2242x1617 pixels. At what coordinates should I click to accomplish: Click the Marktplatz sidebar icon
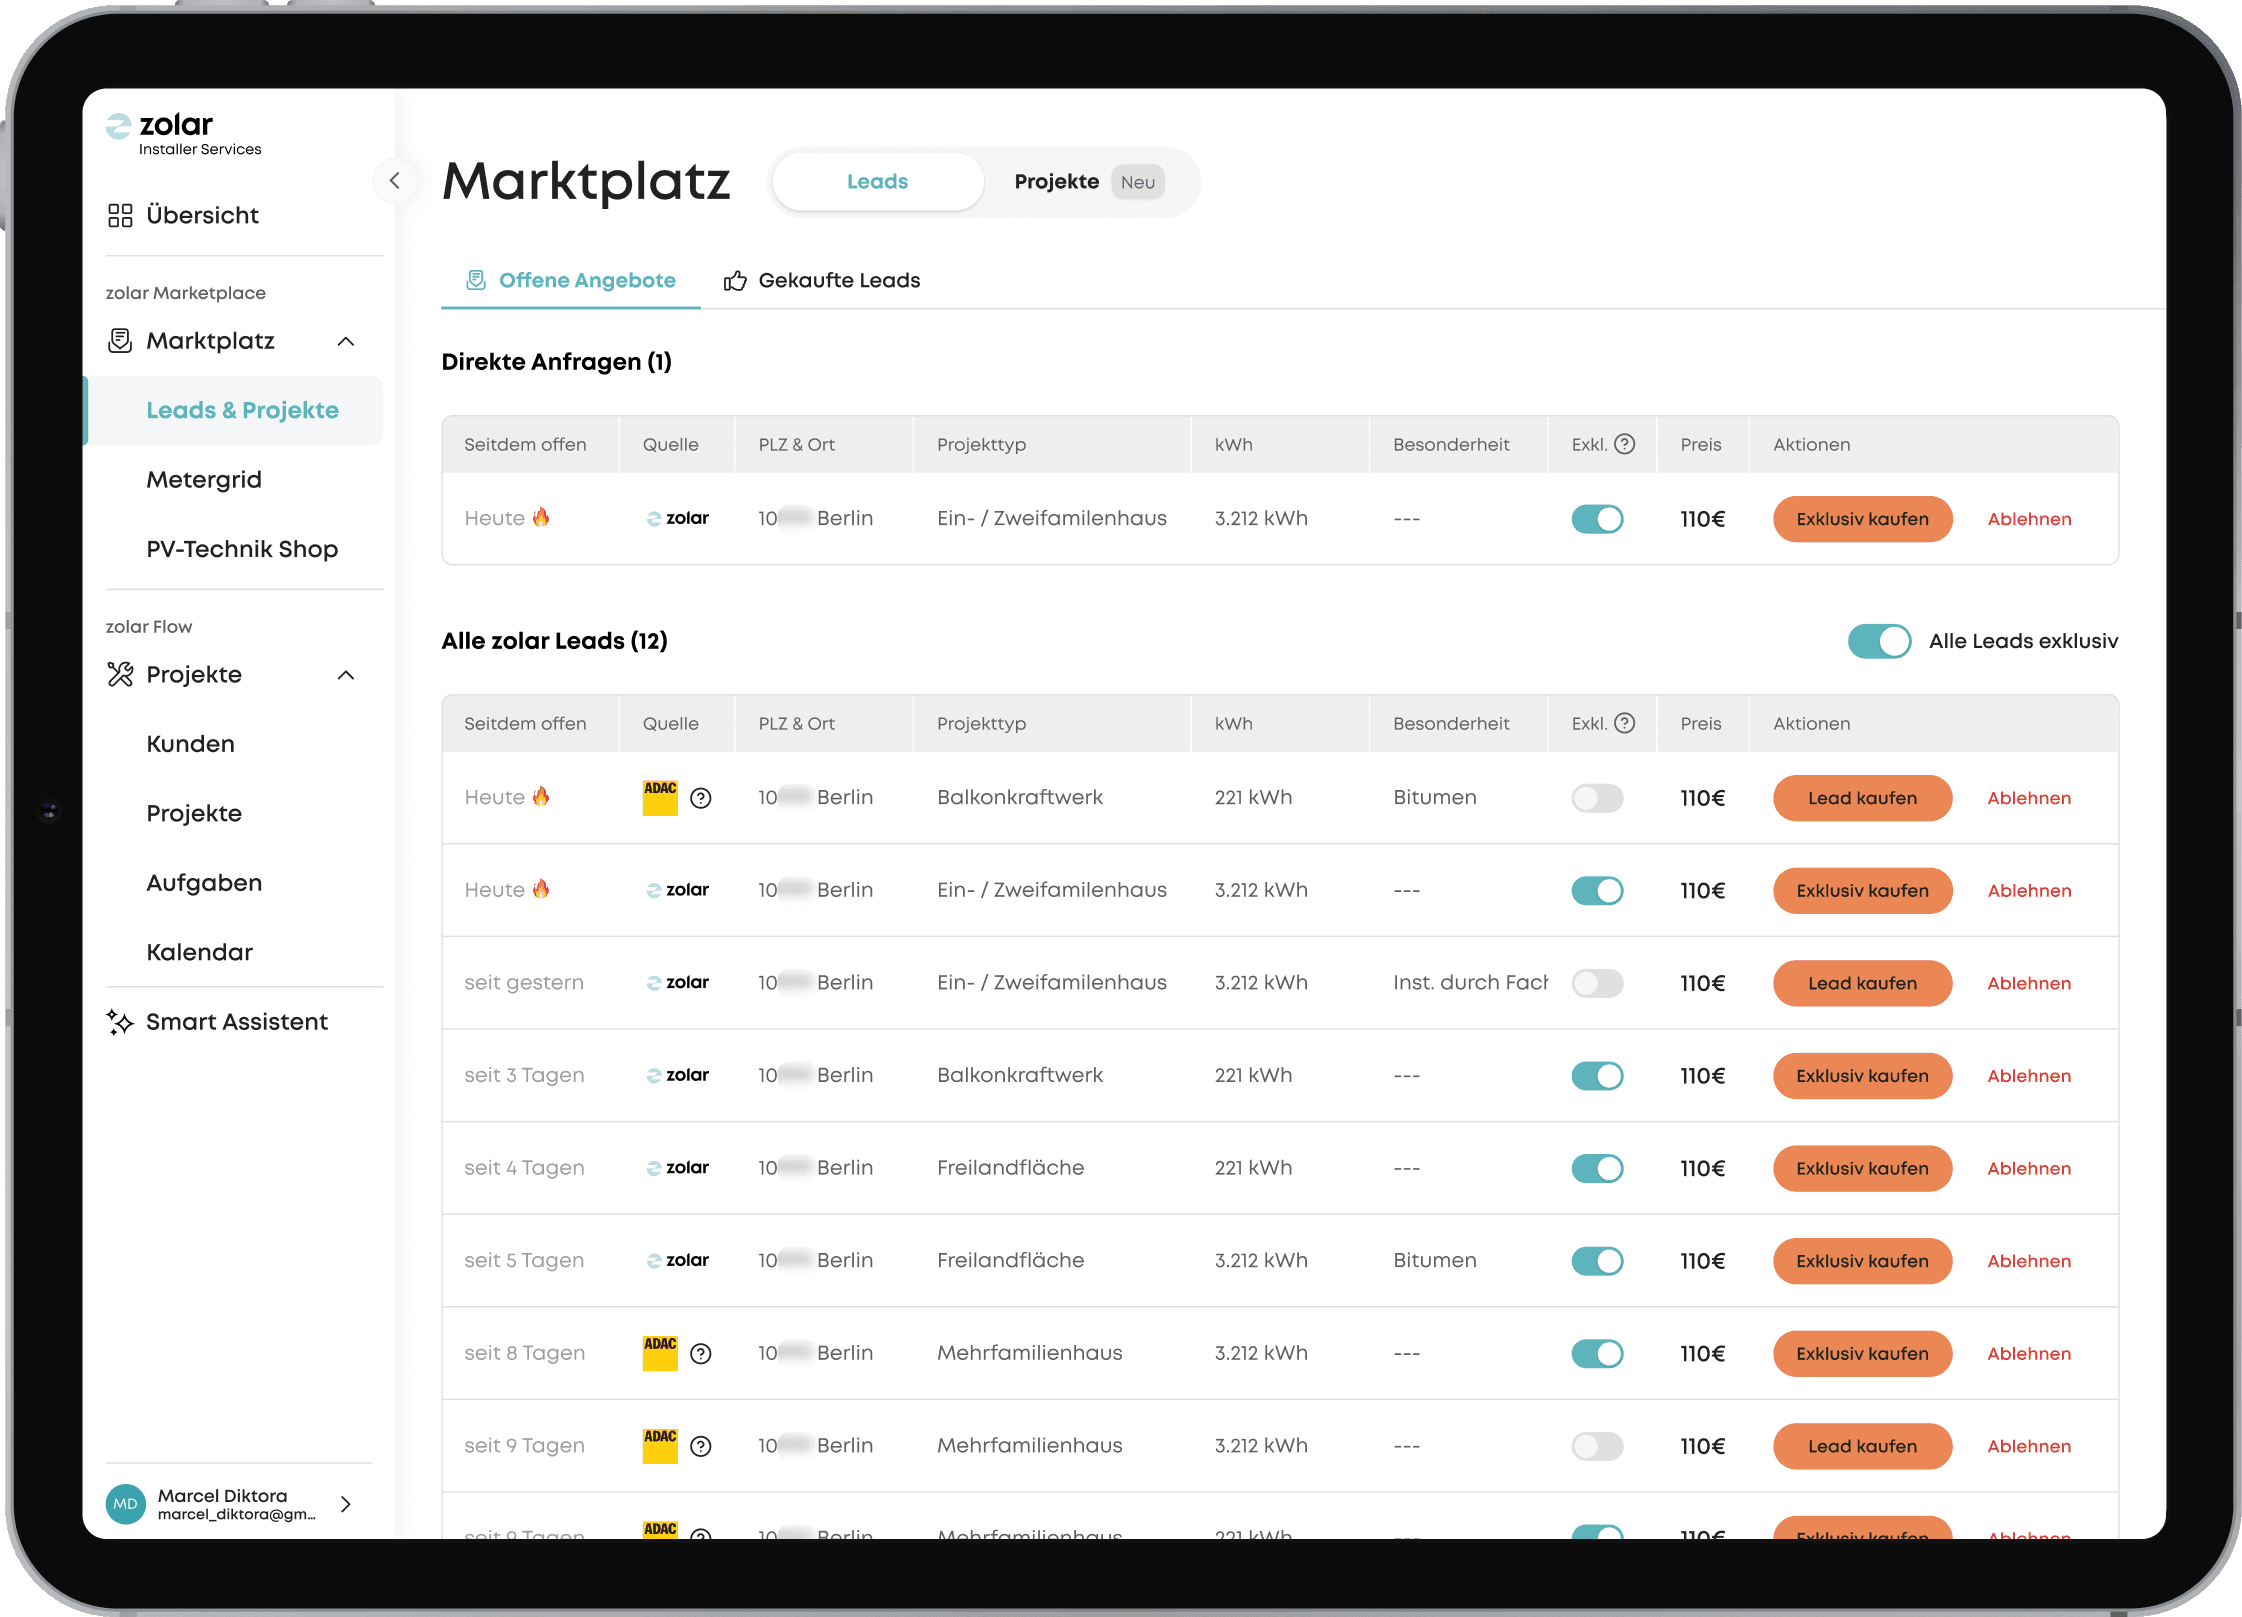[120, 341]
